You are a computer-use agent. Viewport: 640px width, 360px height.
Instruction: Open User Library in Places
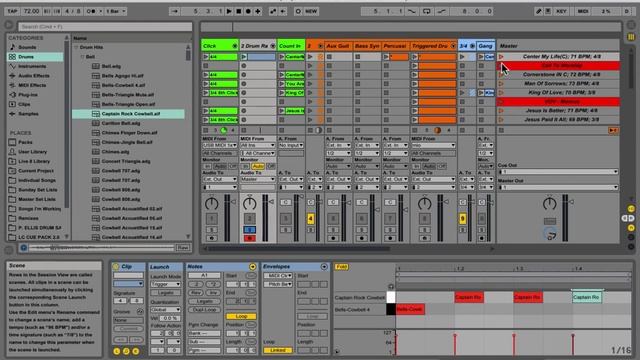coord(32,152)
